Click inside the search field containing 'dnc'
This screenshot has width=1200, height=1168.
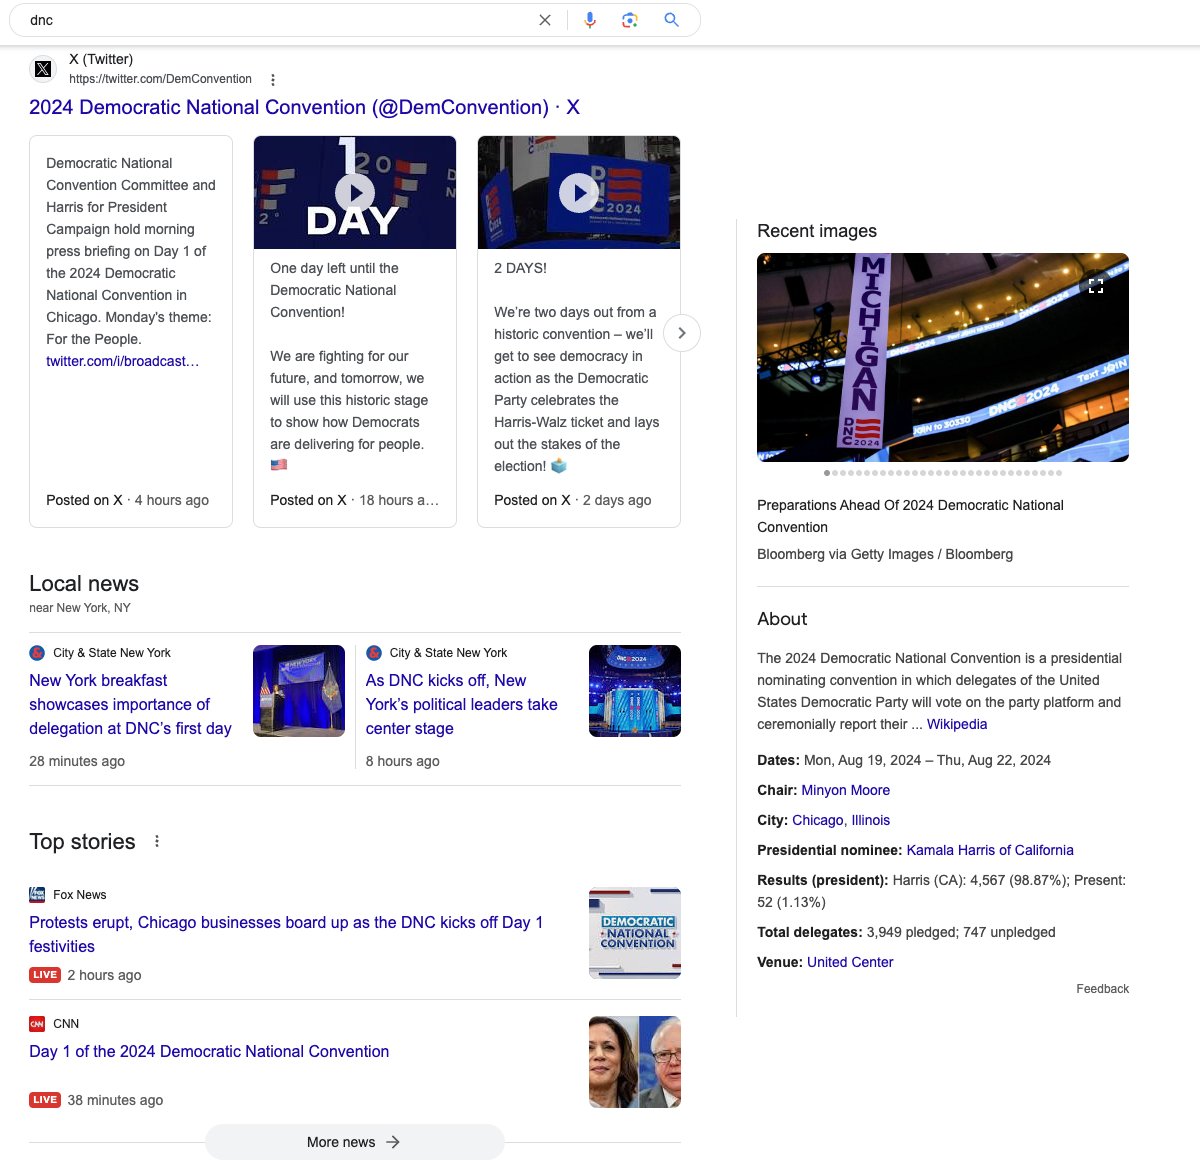coord(280,20)
